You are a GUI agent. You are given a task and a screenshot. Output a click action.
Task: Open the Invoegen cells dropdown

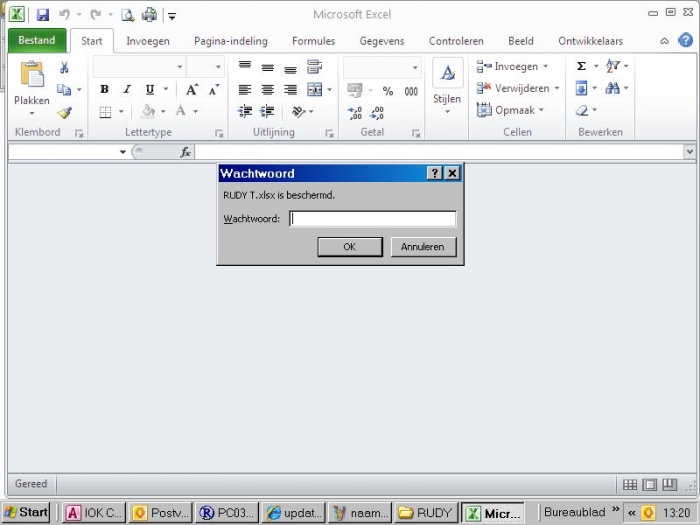pos(546,67)
